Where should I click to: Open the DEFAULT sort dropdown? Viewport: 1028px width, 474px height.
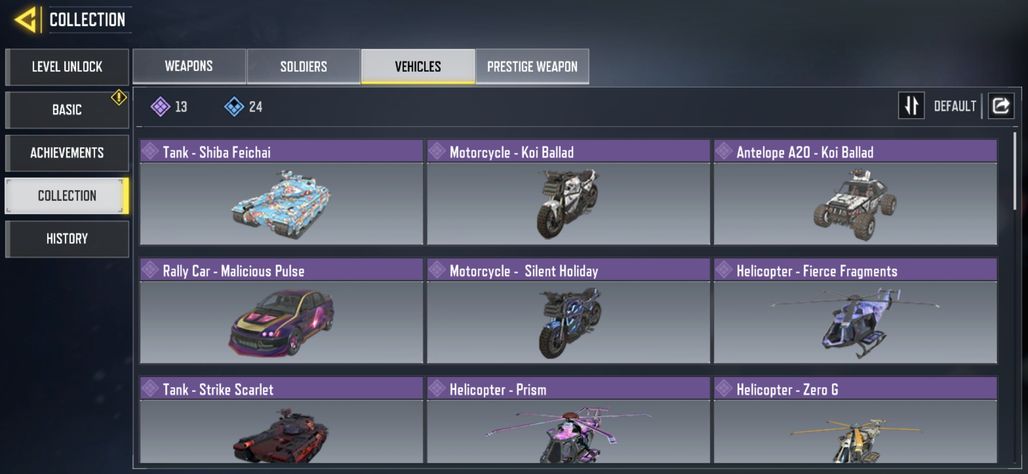point(955,106)
